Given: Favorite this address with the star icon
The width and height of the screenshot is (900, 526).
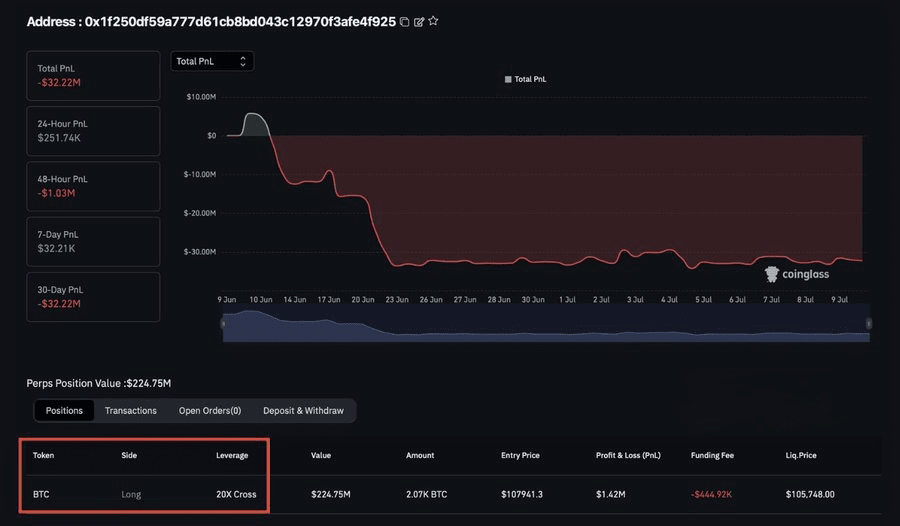Looking at the screenshot, I should 433,21.
